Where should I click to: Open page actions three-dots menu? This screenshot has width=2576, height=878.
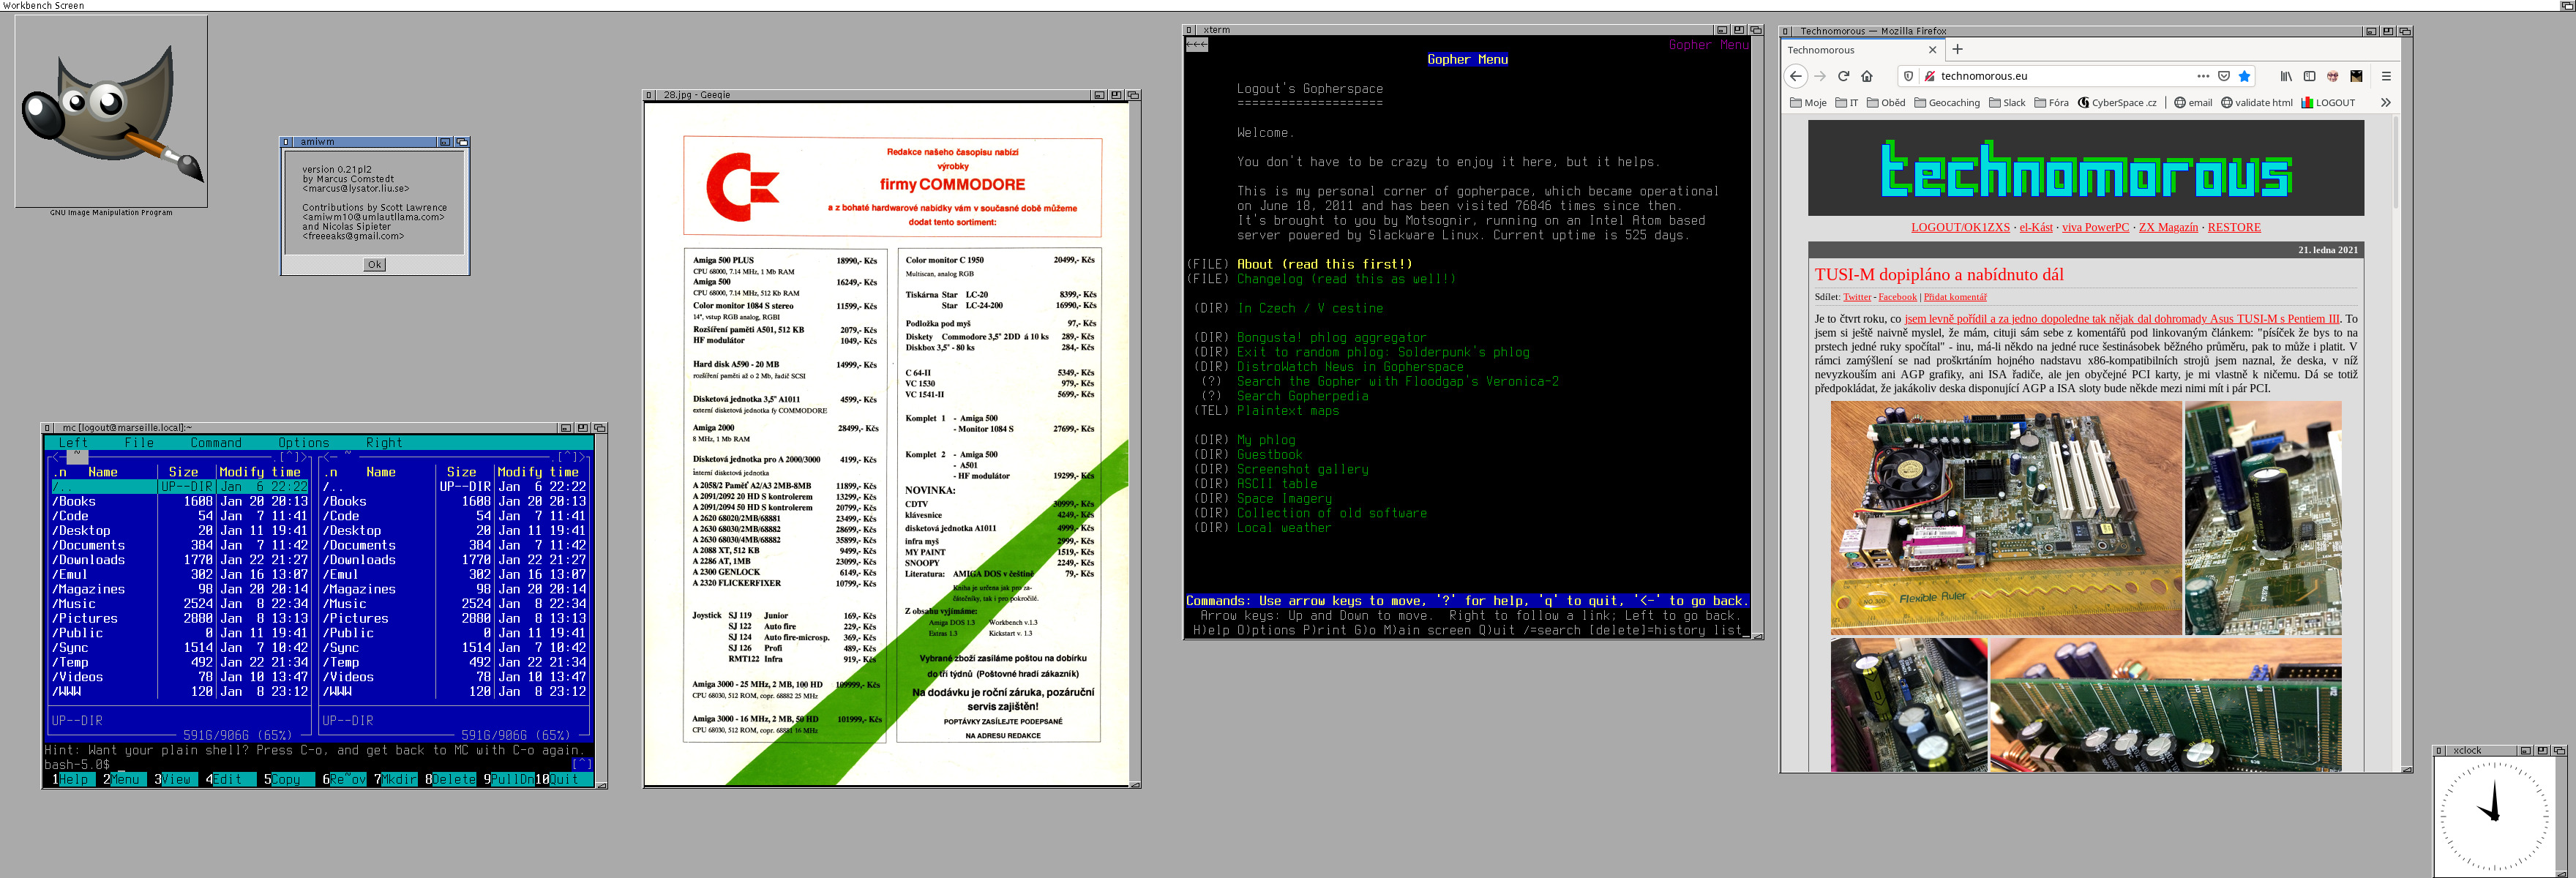pos(2203,76)
